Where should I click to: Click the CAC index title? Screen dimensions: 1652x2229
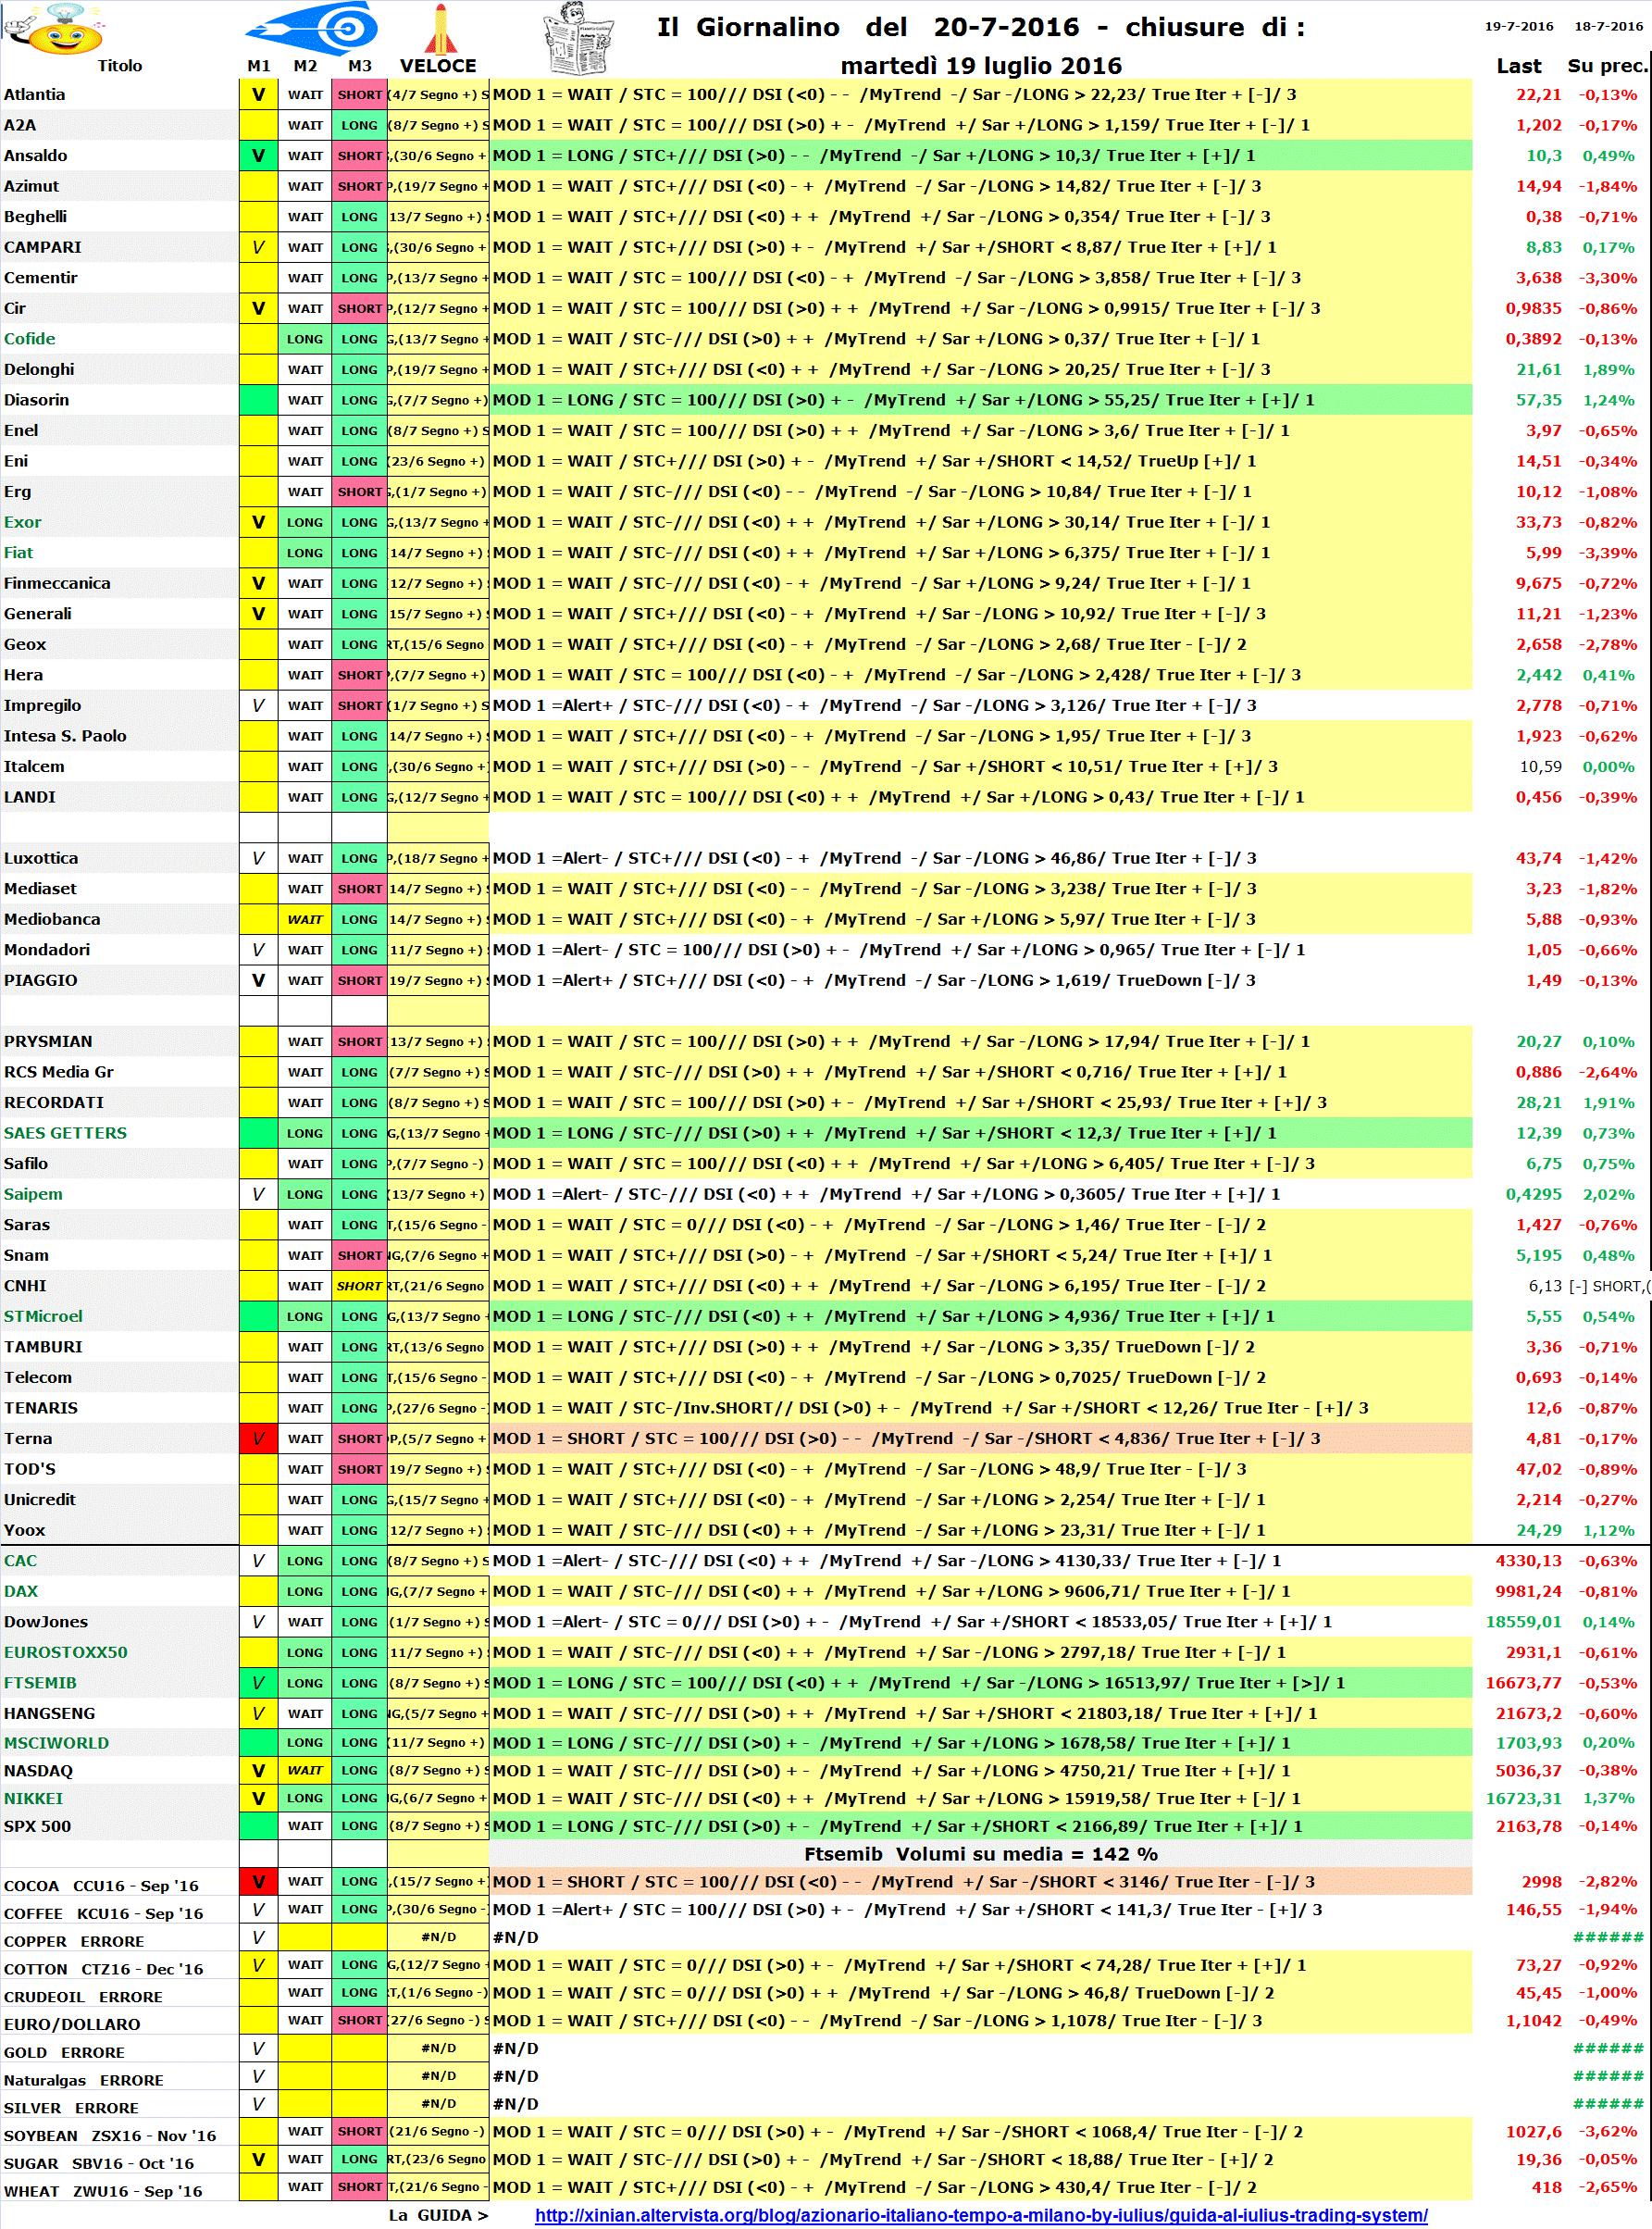[20, 1561]
